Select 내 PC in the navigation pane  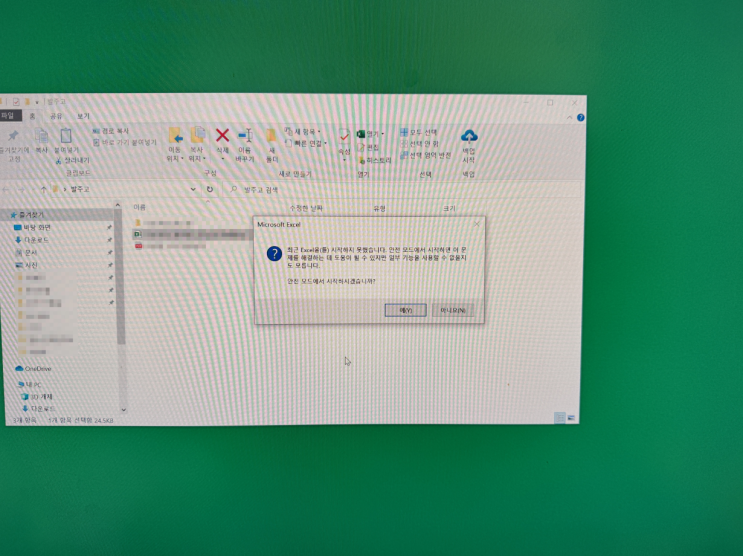(x=33, y=384)
